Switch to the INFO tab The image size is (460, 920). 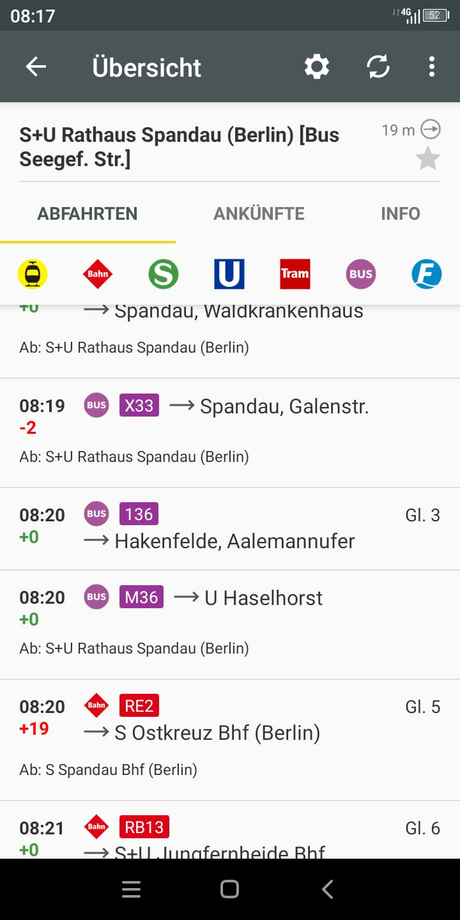tap(400, 214)
